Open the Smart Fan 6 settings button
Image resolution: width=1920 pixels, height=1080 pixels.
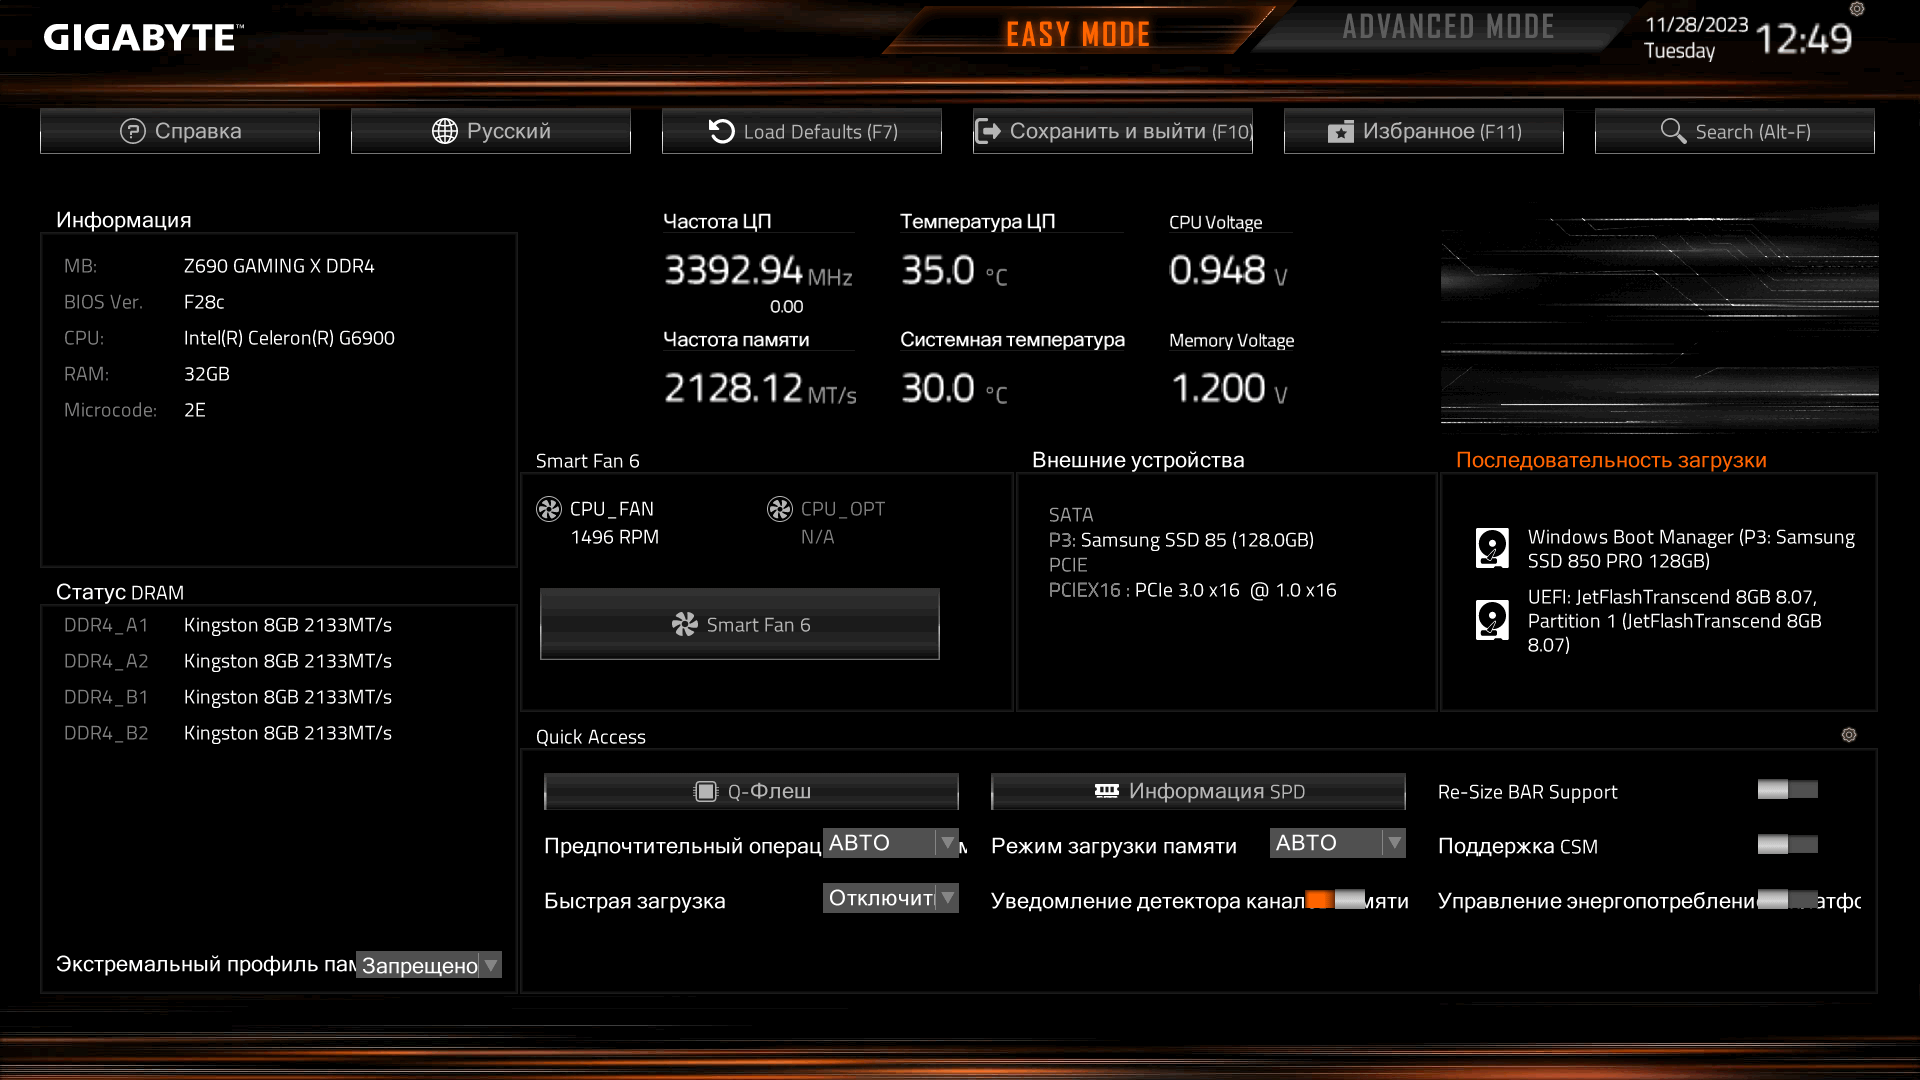click(x=740, y=624)
